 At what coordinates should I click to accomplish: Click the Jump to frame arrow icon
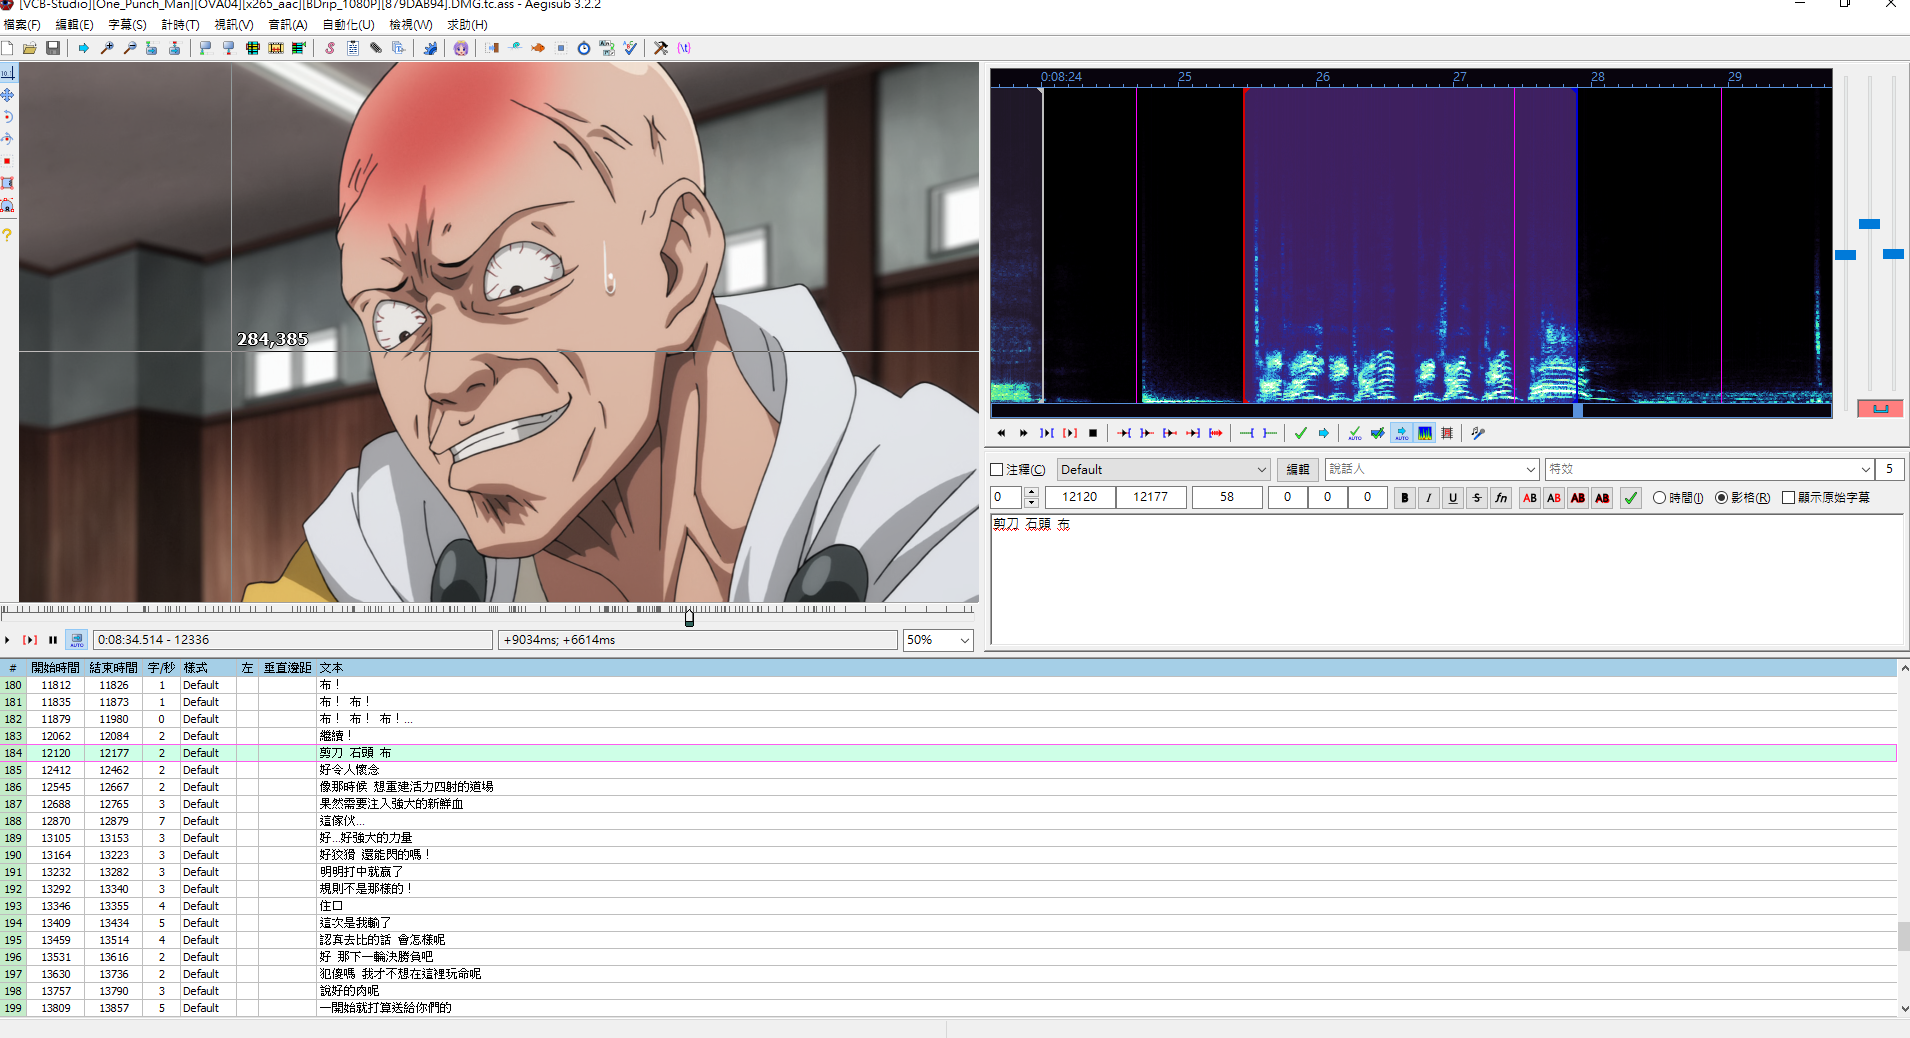(x=84, y=48)
